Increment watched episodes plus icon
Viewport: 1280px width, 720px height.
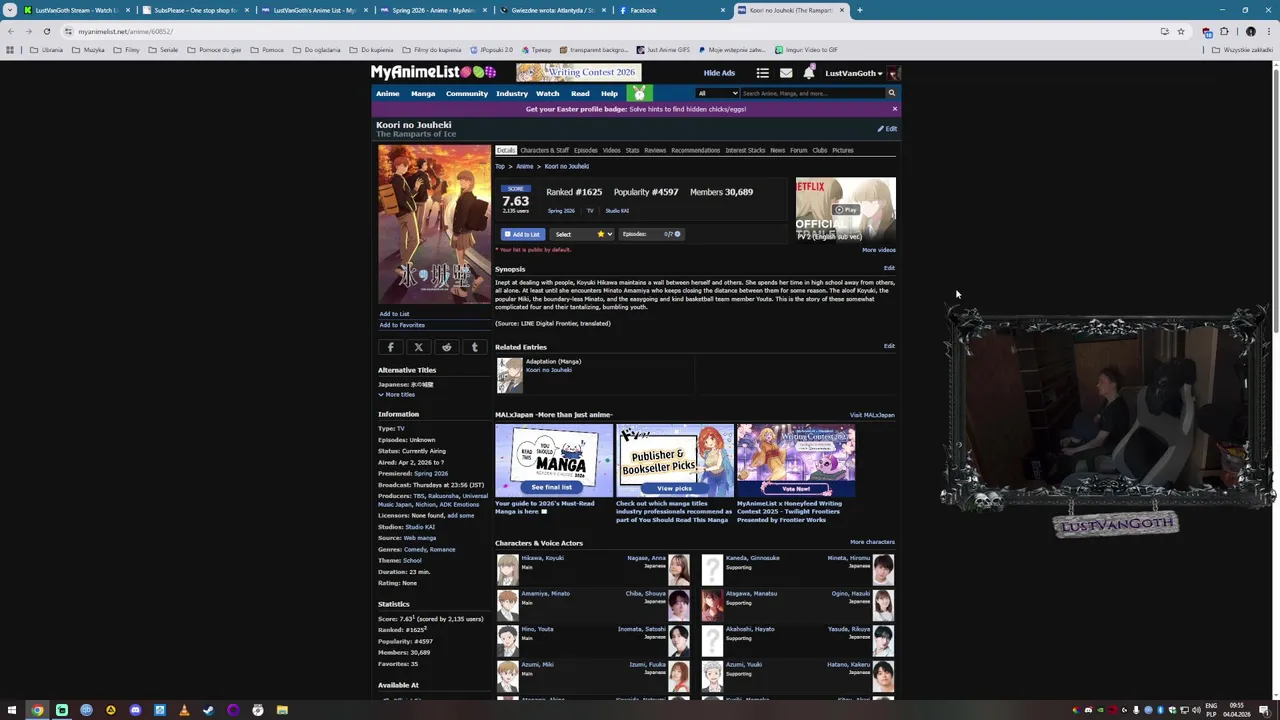(x=677, y=234)
